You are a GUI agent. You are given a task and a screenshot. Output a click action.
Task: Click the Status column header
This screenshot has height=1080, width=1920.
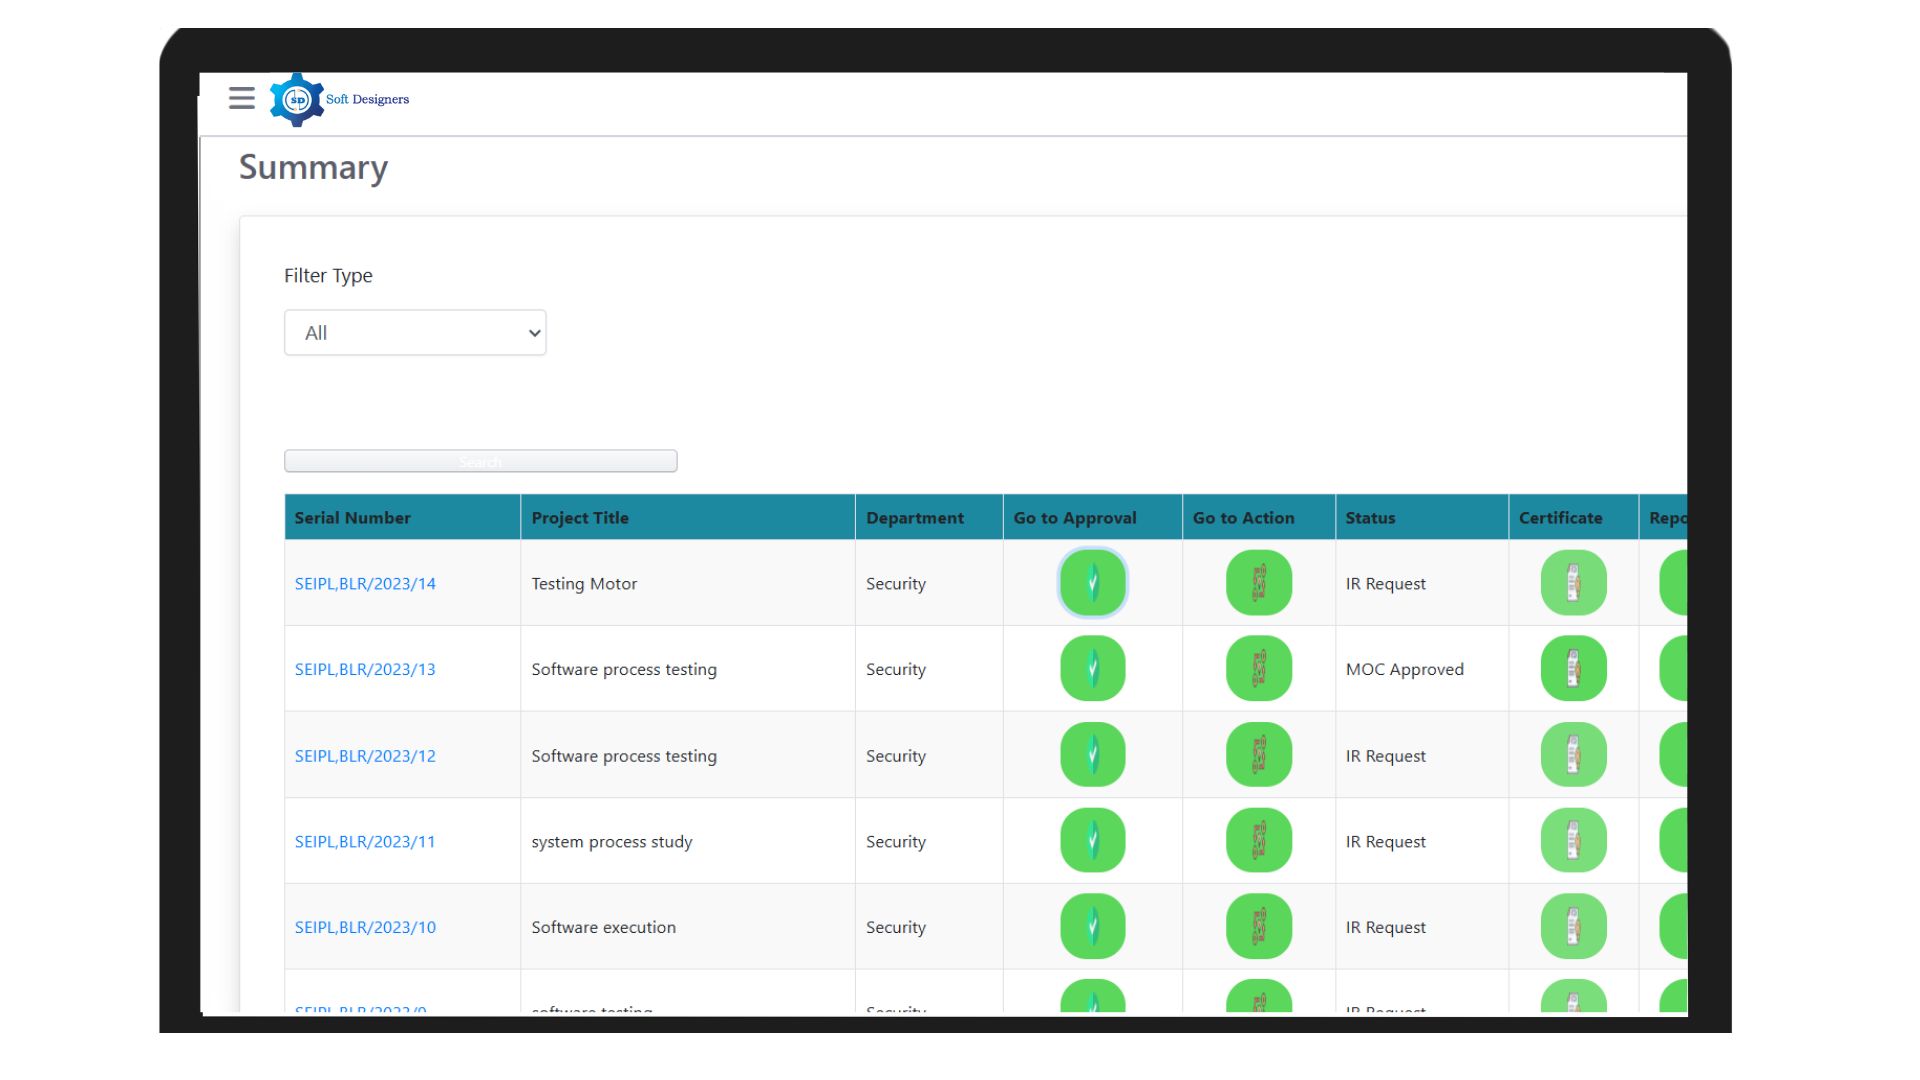[1370, 517]
